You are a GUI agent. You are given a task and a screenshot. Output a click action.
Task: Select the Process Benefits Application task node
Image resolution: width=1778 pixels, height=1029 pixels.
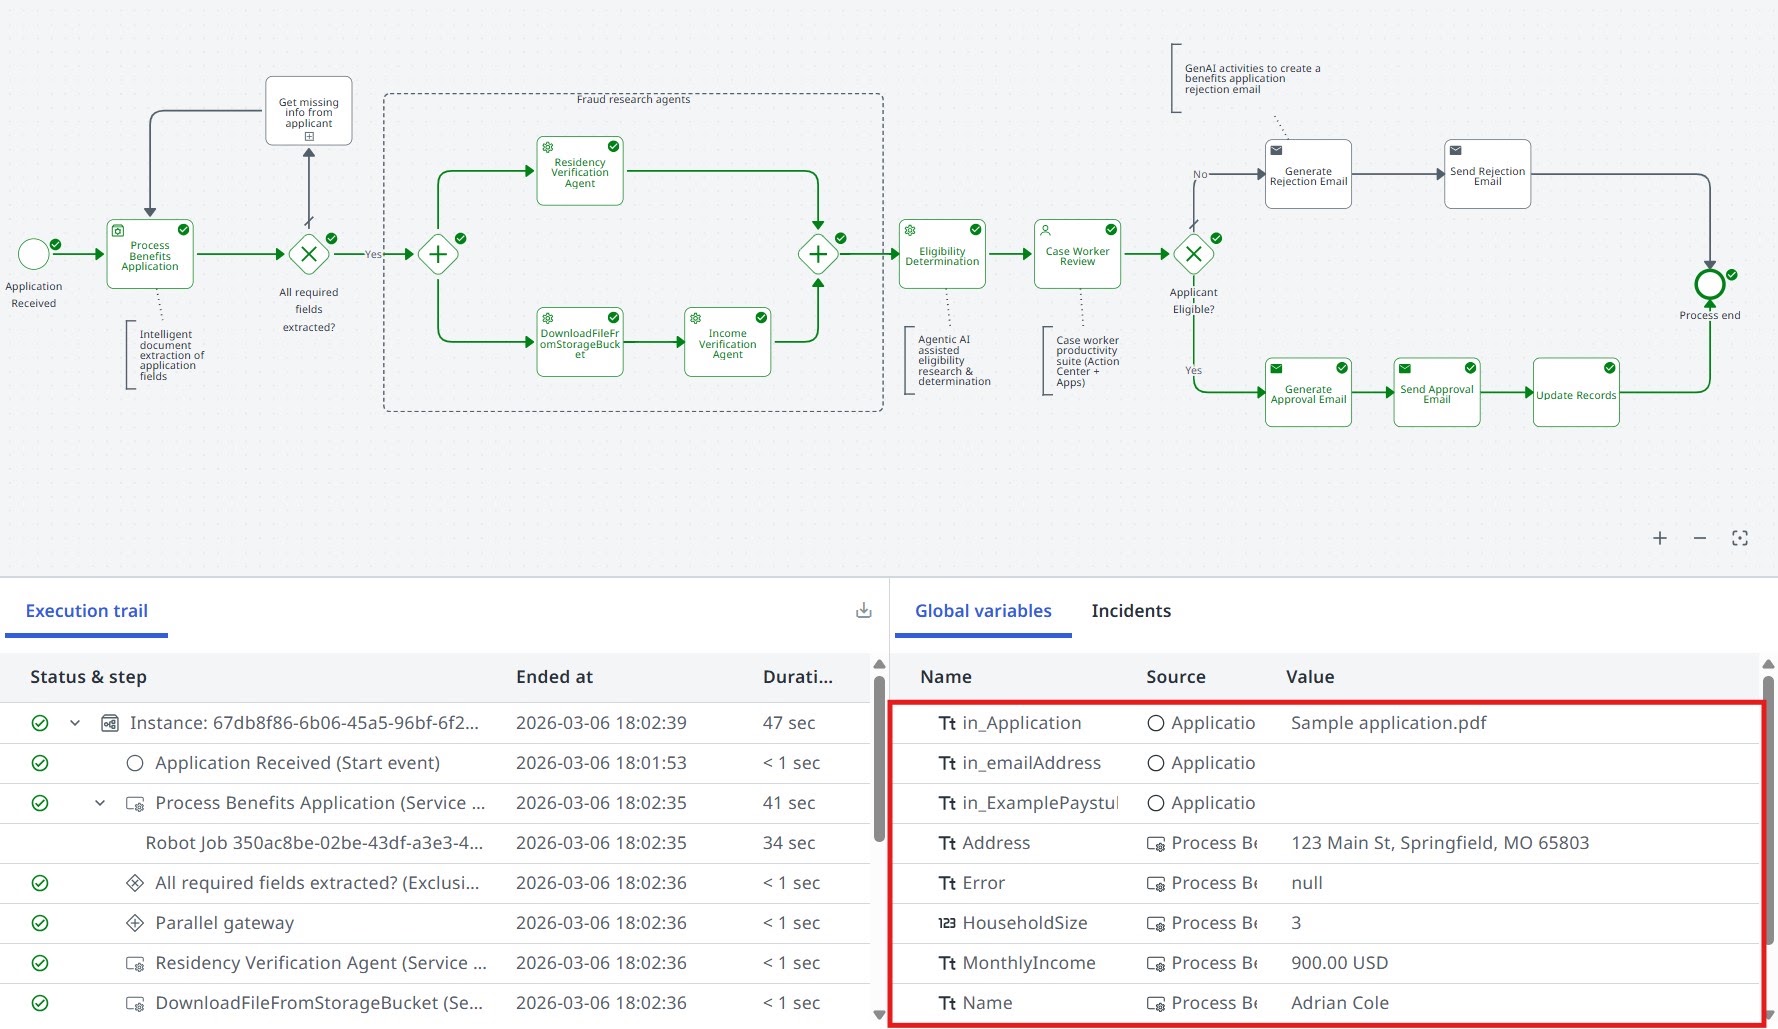click(x=150, y=255)
